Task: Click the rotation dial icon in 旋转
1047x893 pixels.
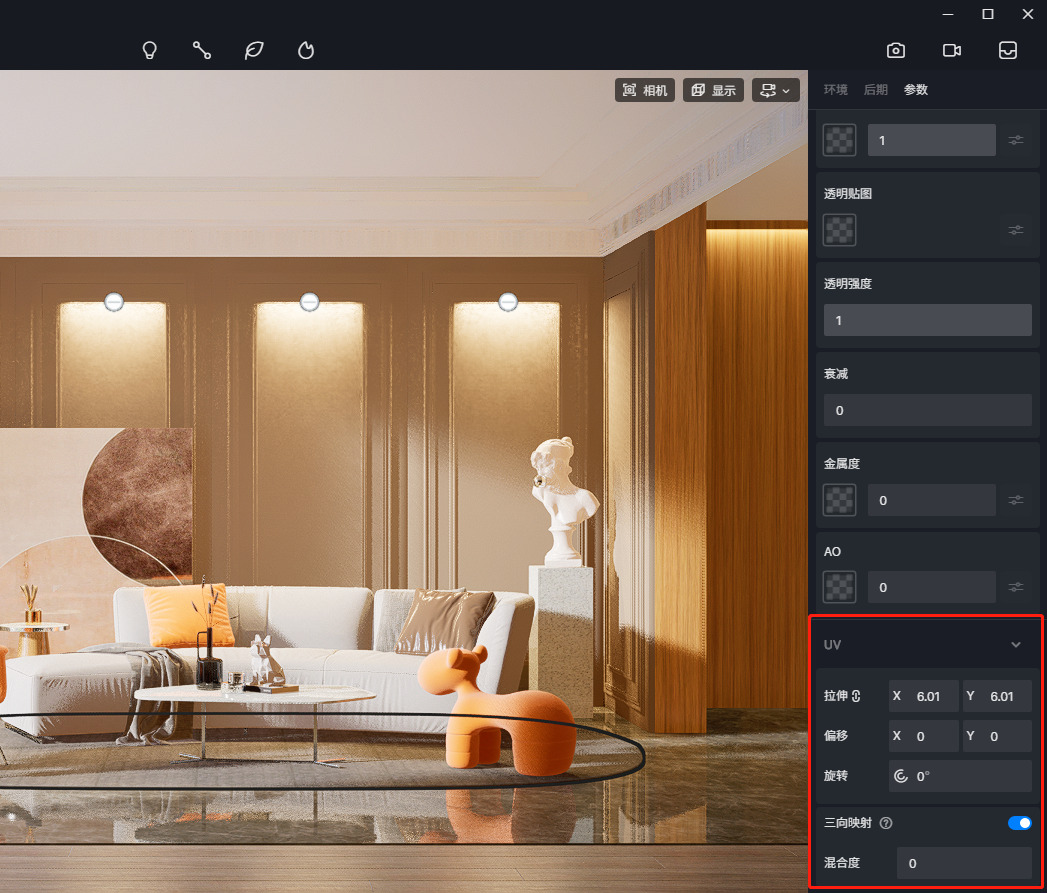Action: 901,776
